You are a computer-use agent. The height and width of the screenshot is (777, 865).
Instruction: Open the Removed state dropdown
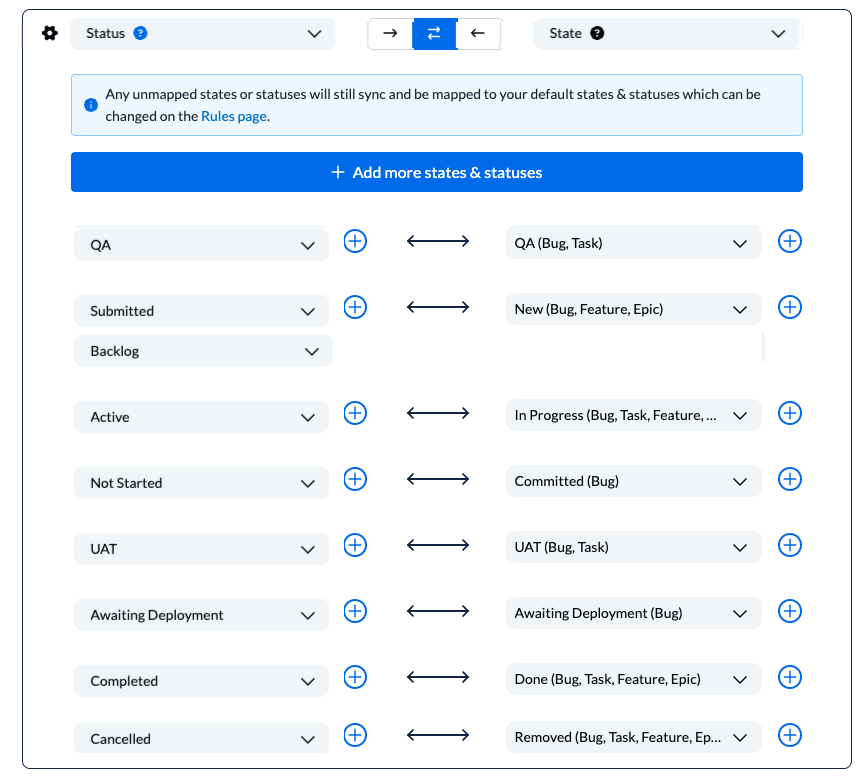tap(633, 737)
